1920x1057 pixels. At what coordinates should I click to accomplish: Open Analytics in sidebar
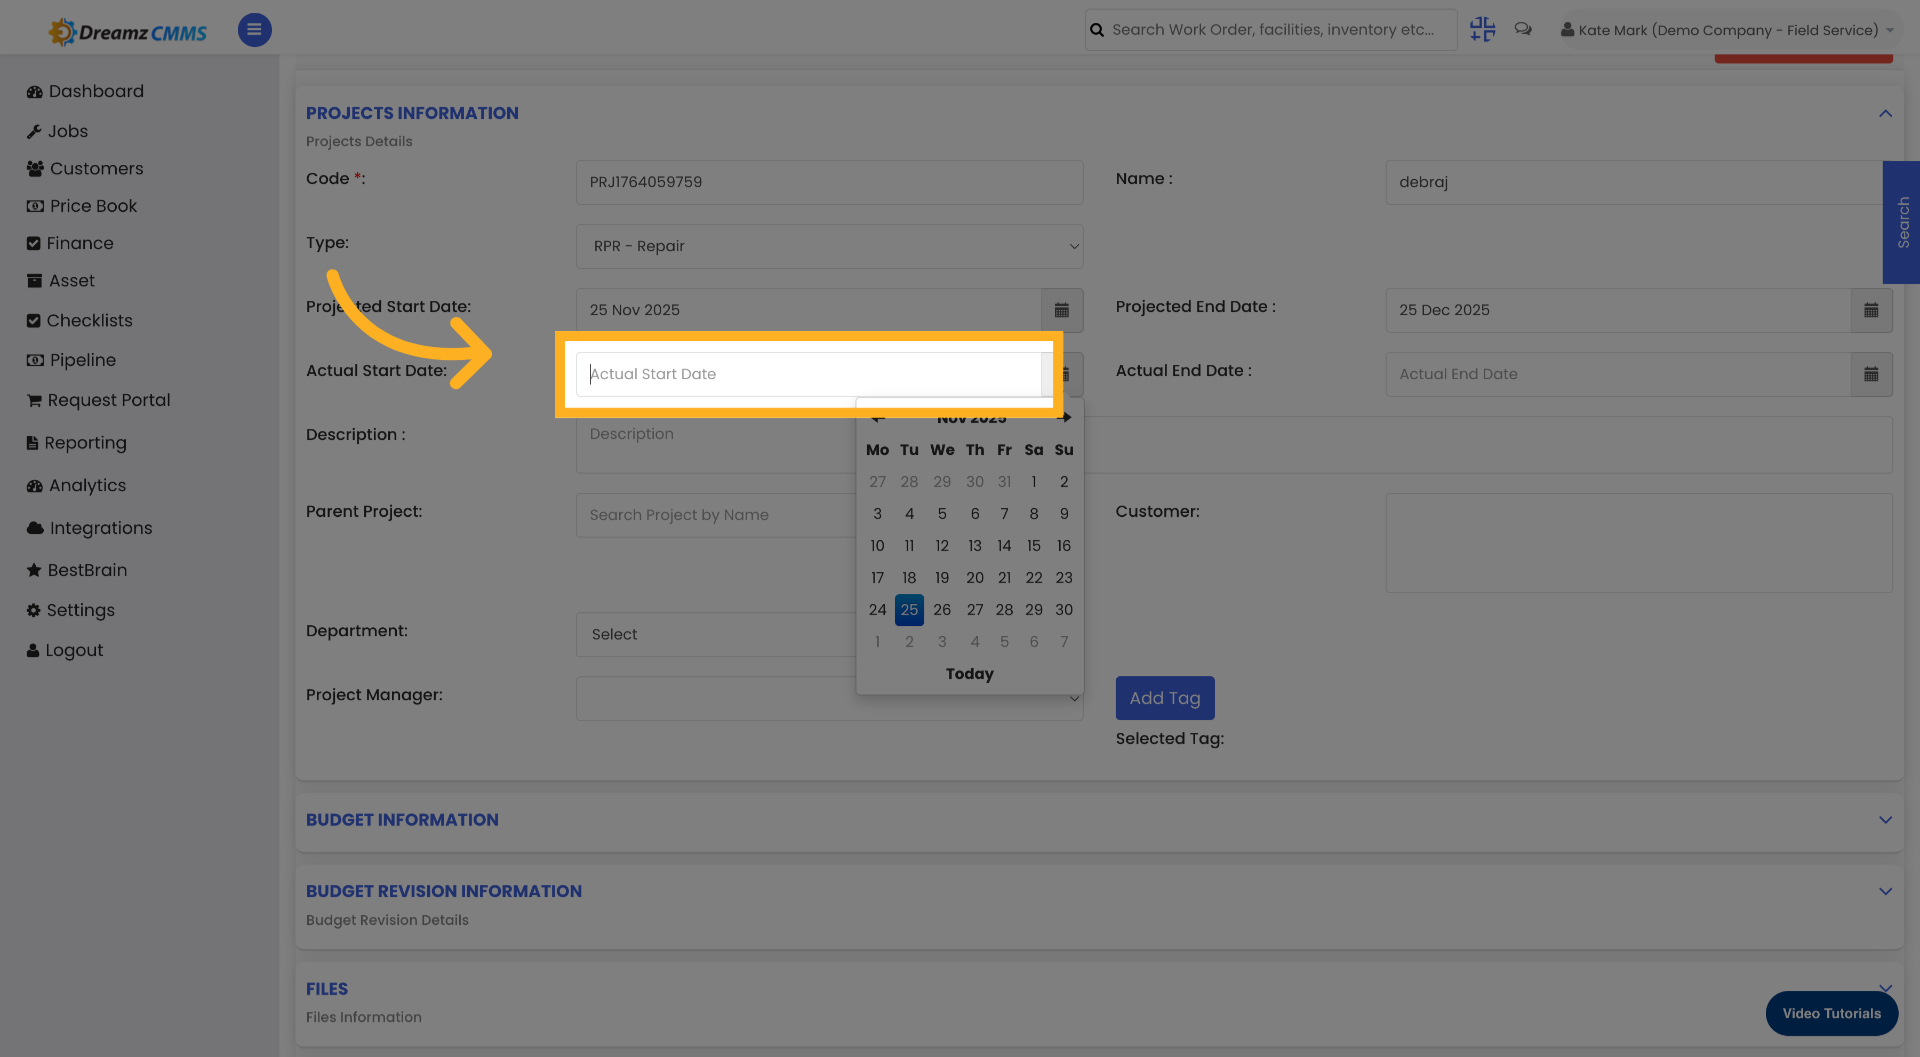77,486
